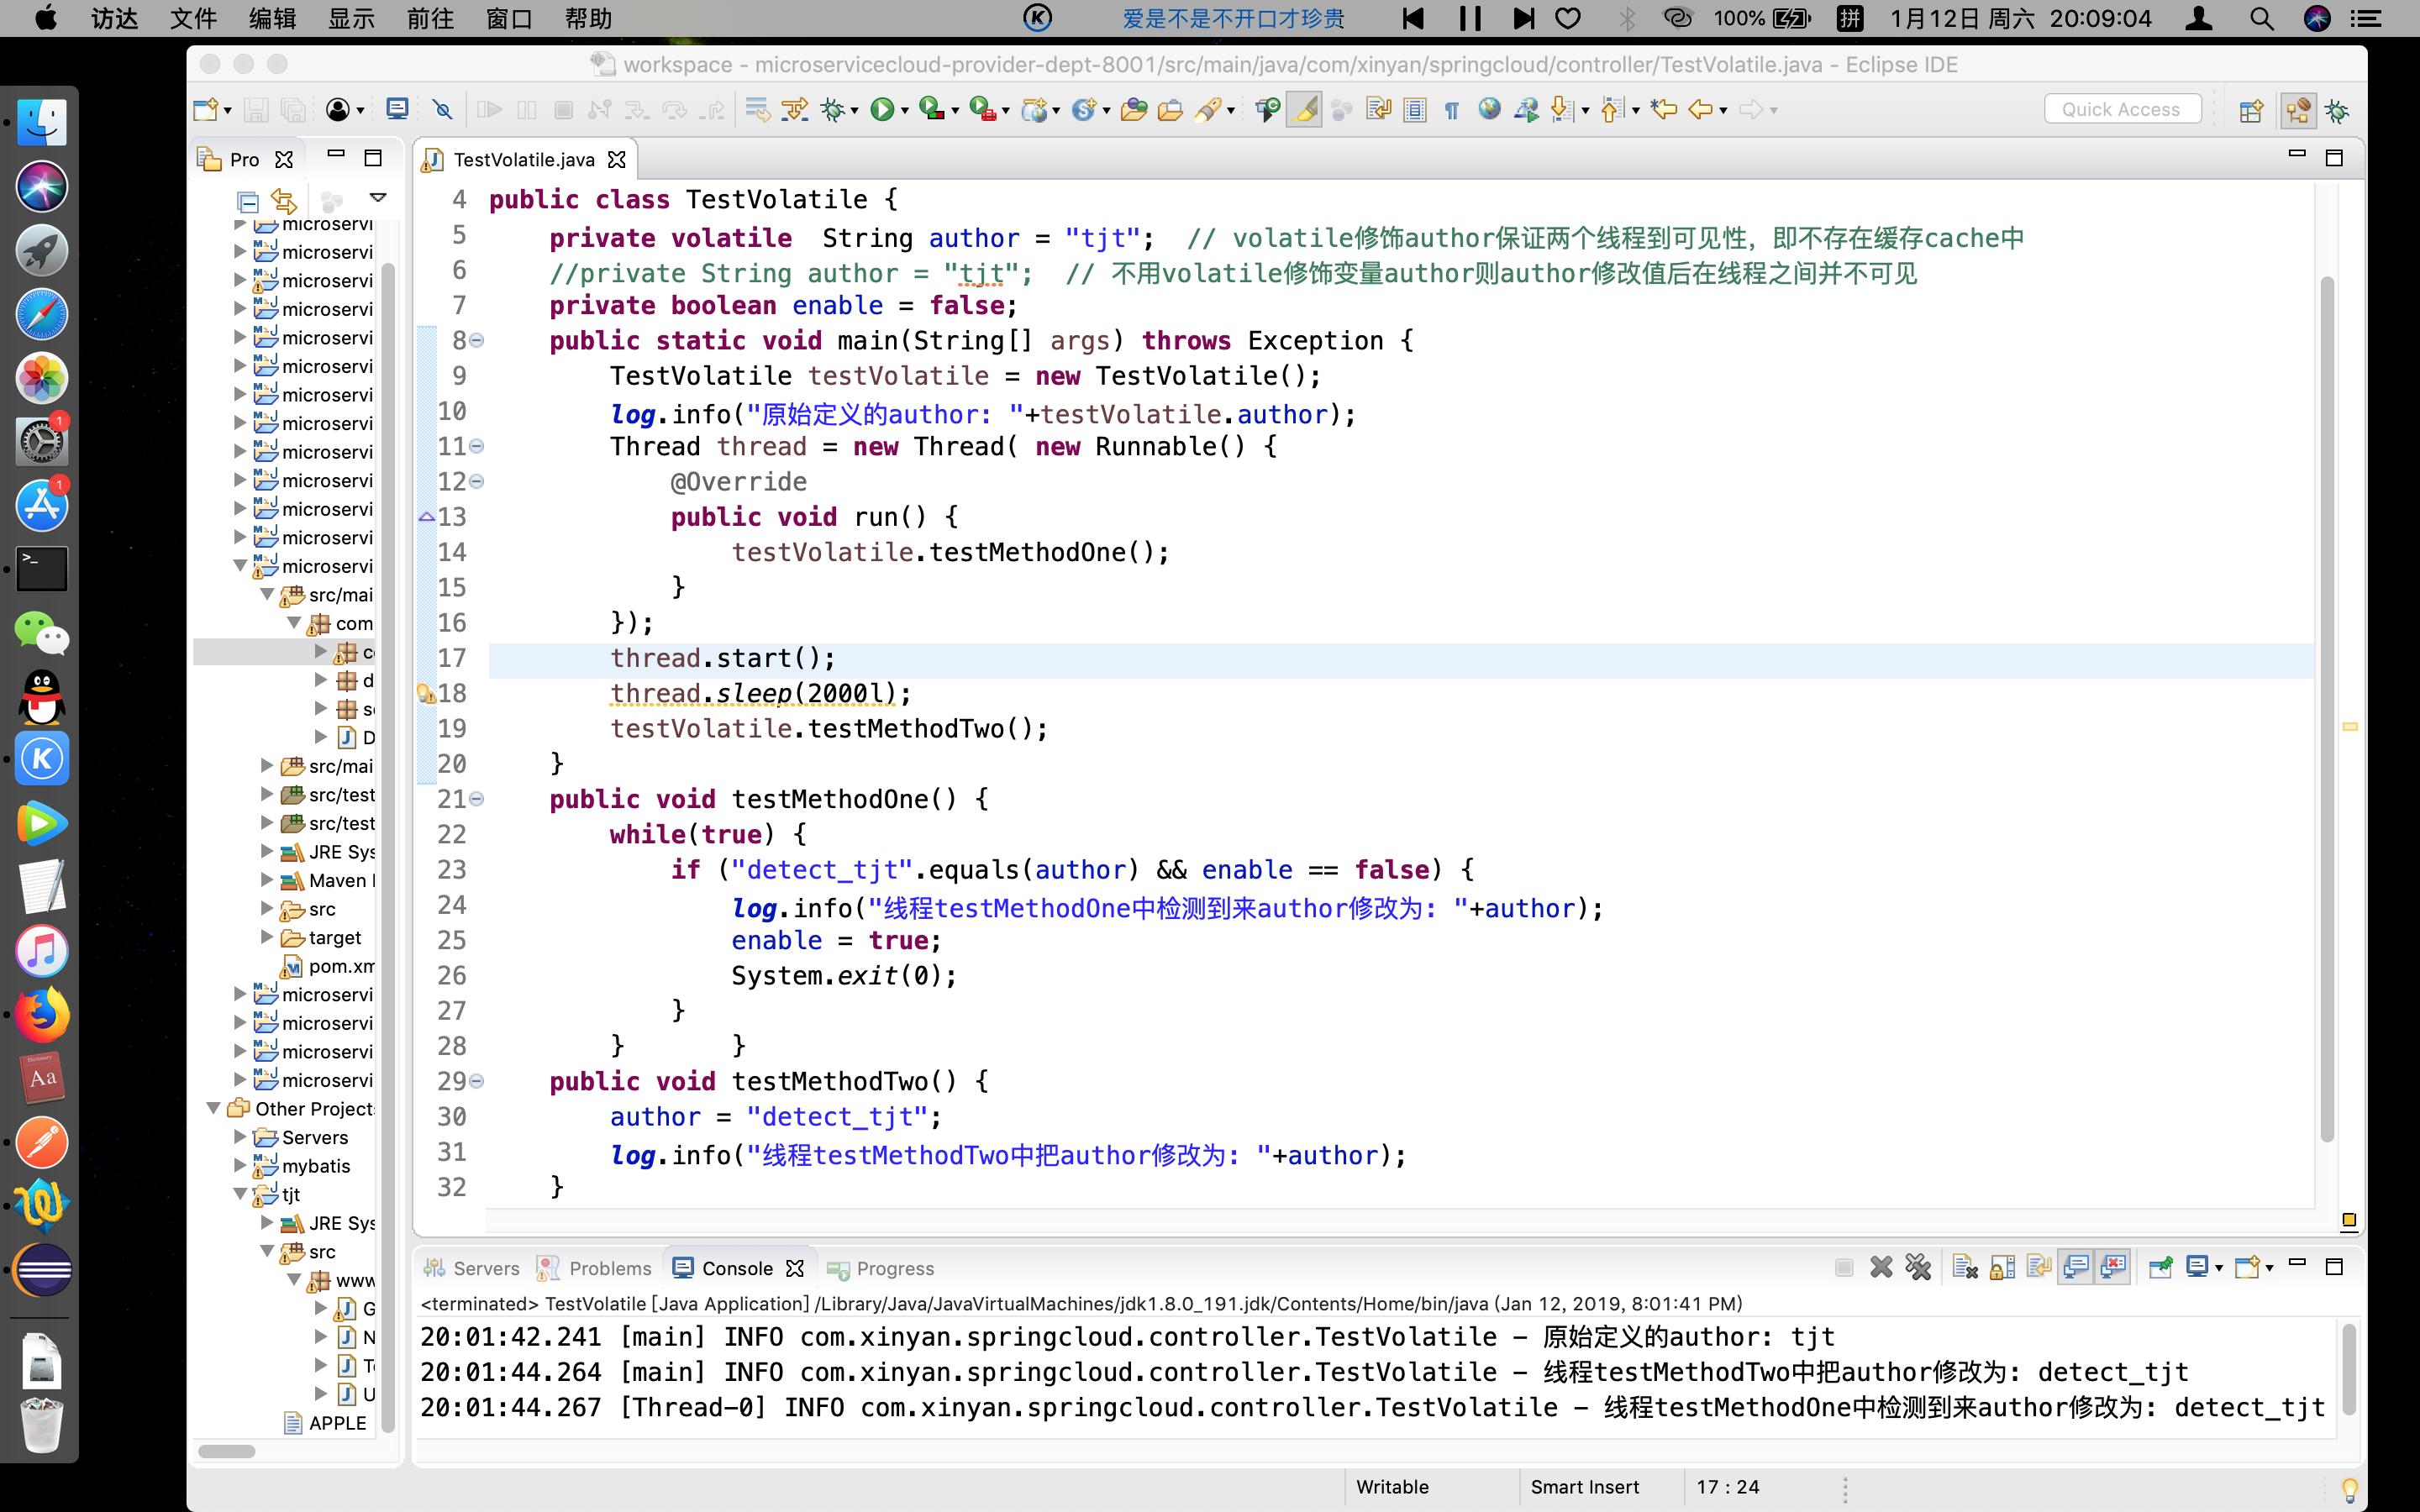Select pom.xml file in project tree
Screen dimensions: 2420x1512
tap(340, 966)
